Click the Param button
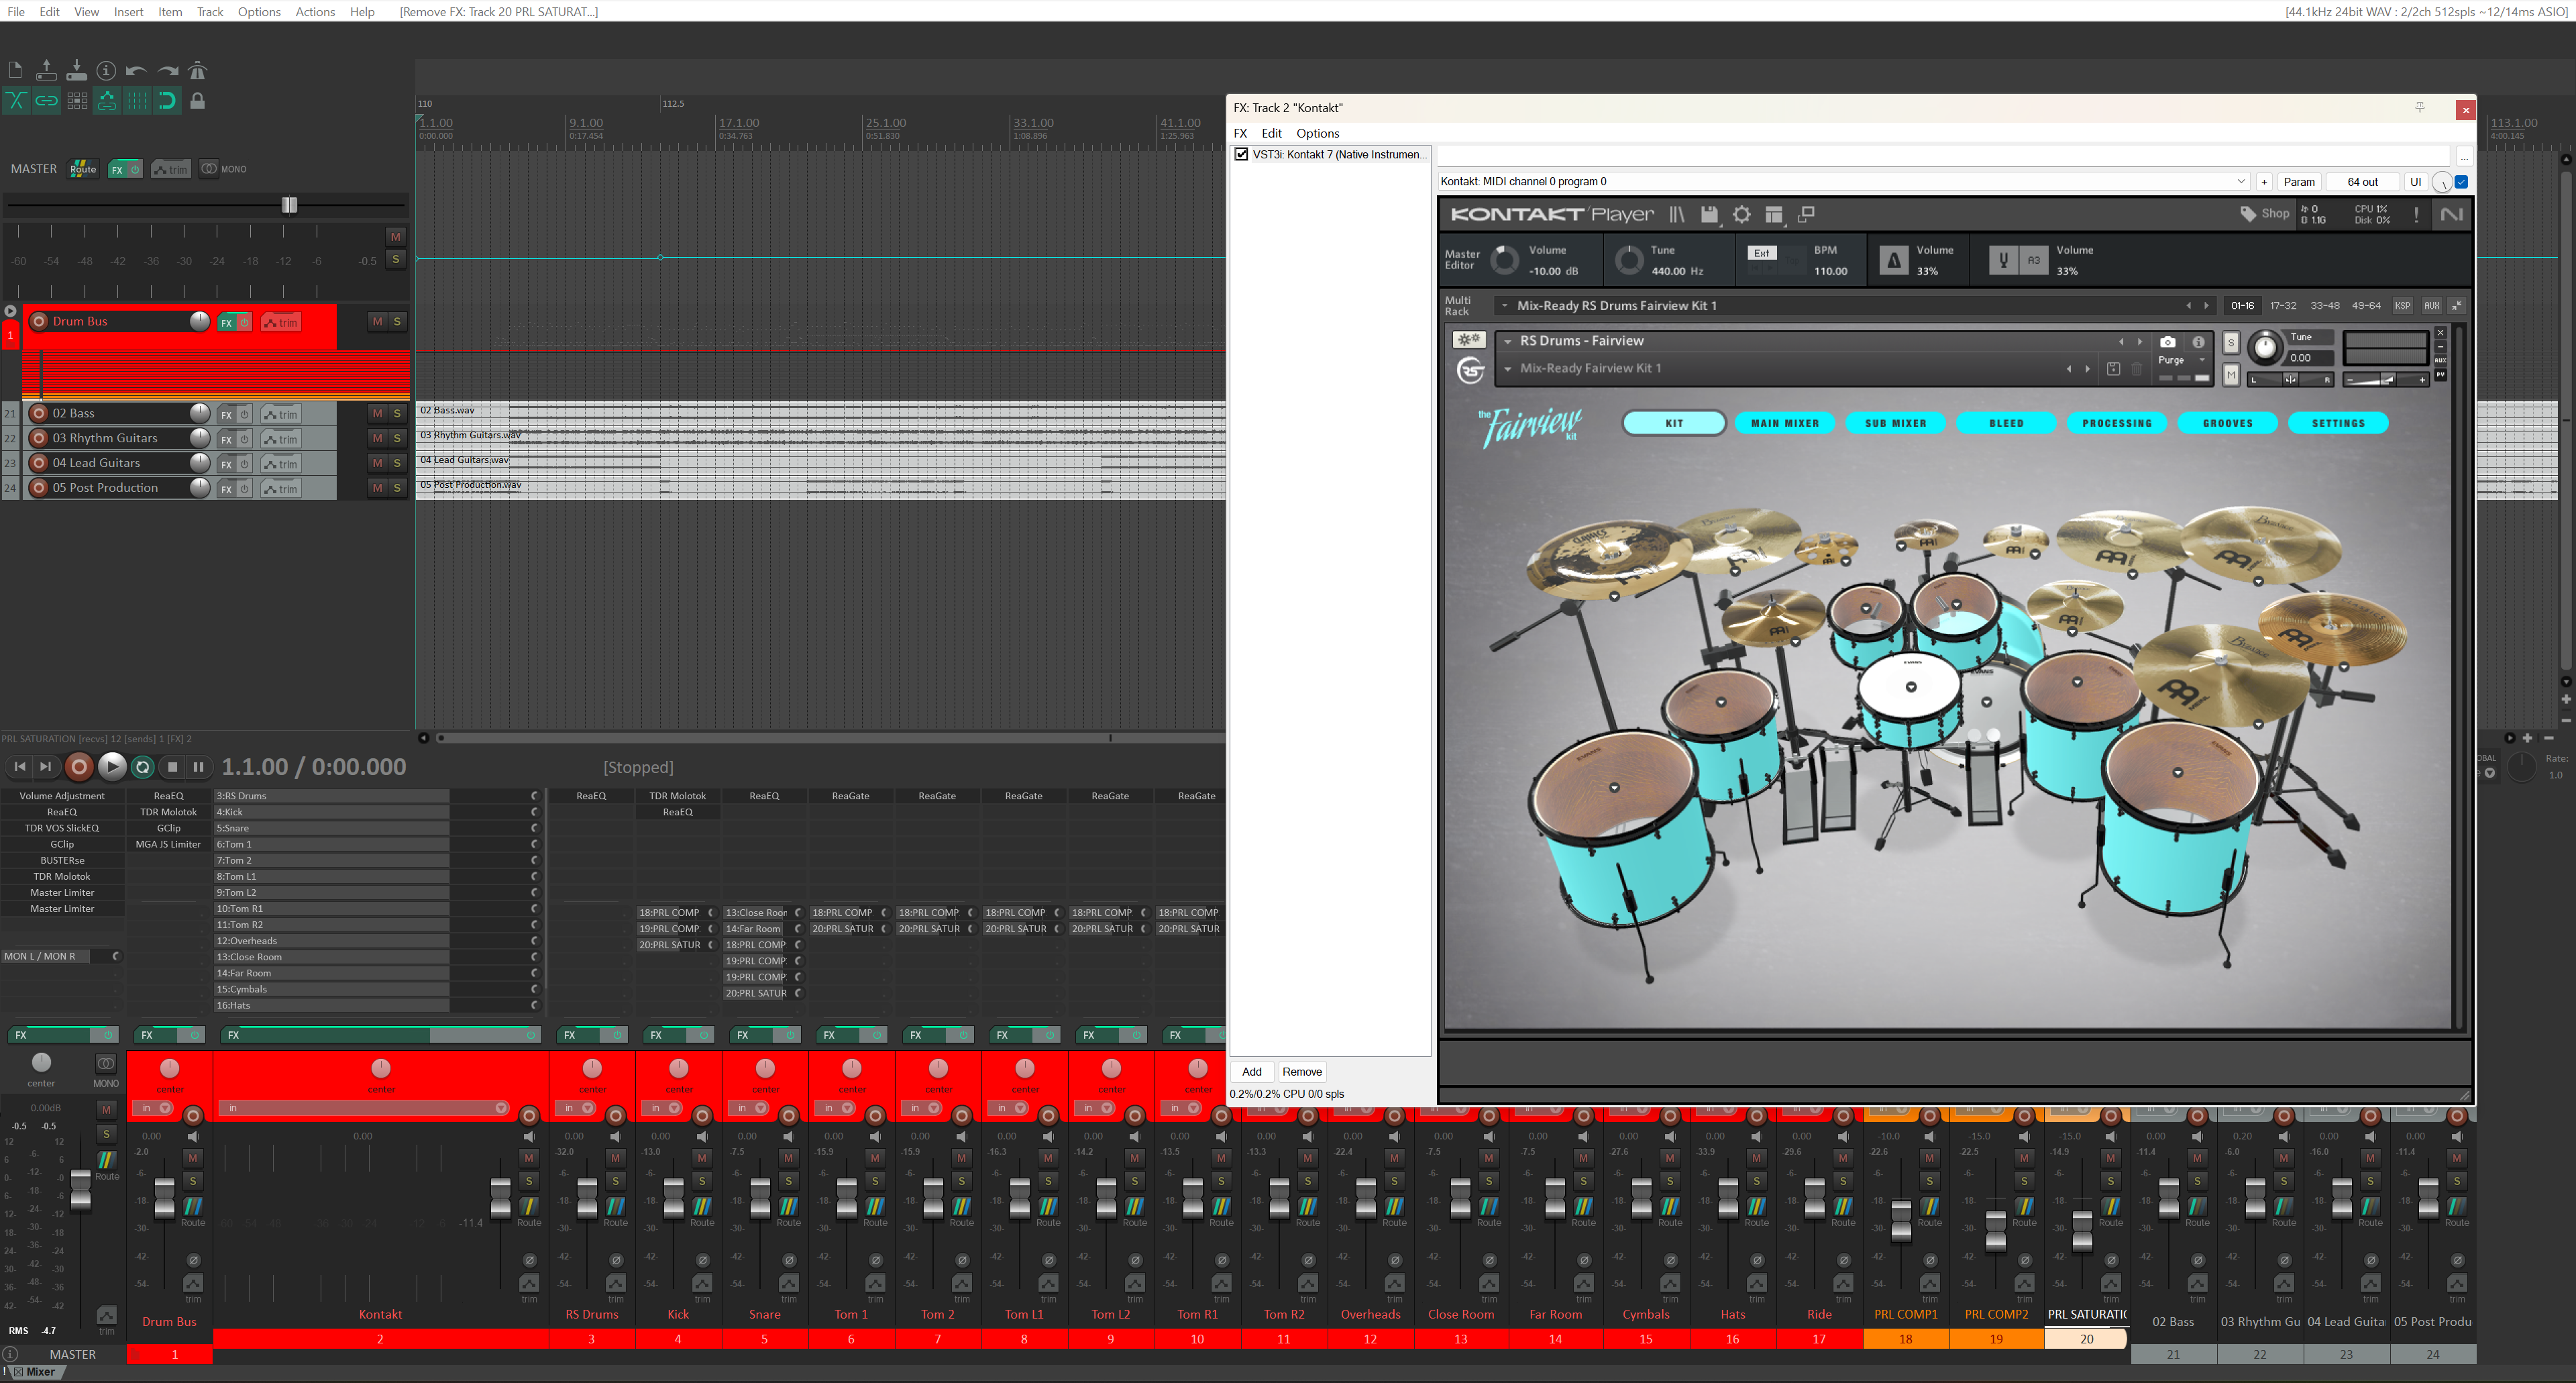This screenshot has height=1383, width=2576. pos(2298,182)
